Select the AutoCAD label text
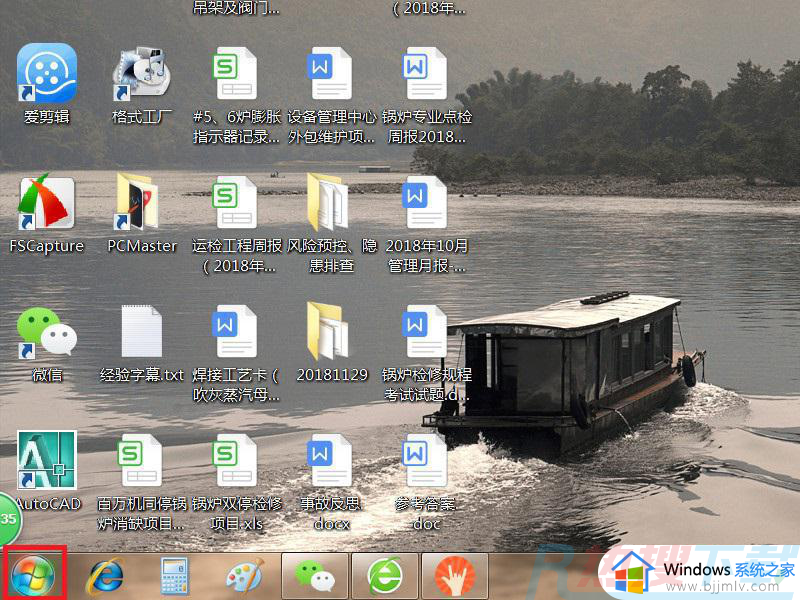 tap(48, 504)
